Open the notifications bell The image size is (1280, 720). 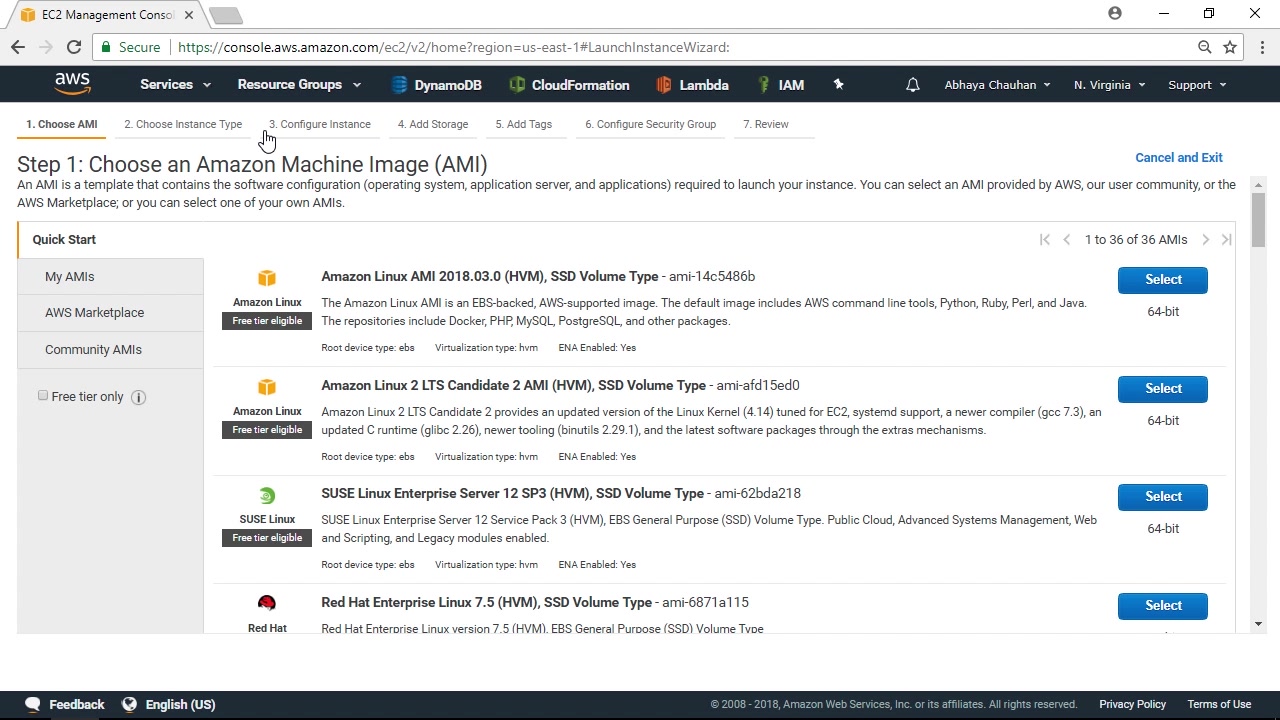(x=912, y=85)
